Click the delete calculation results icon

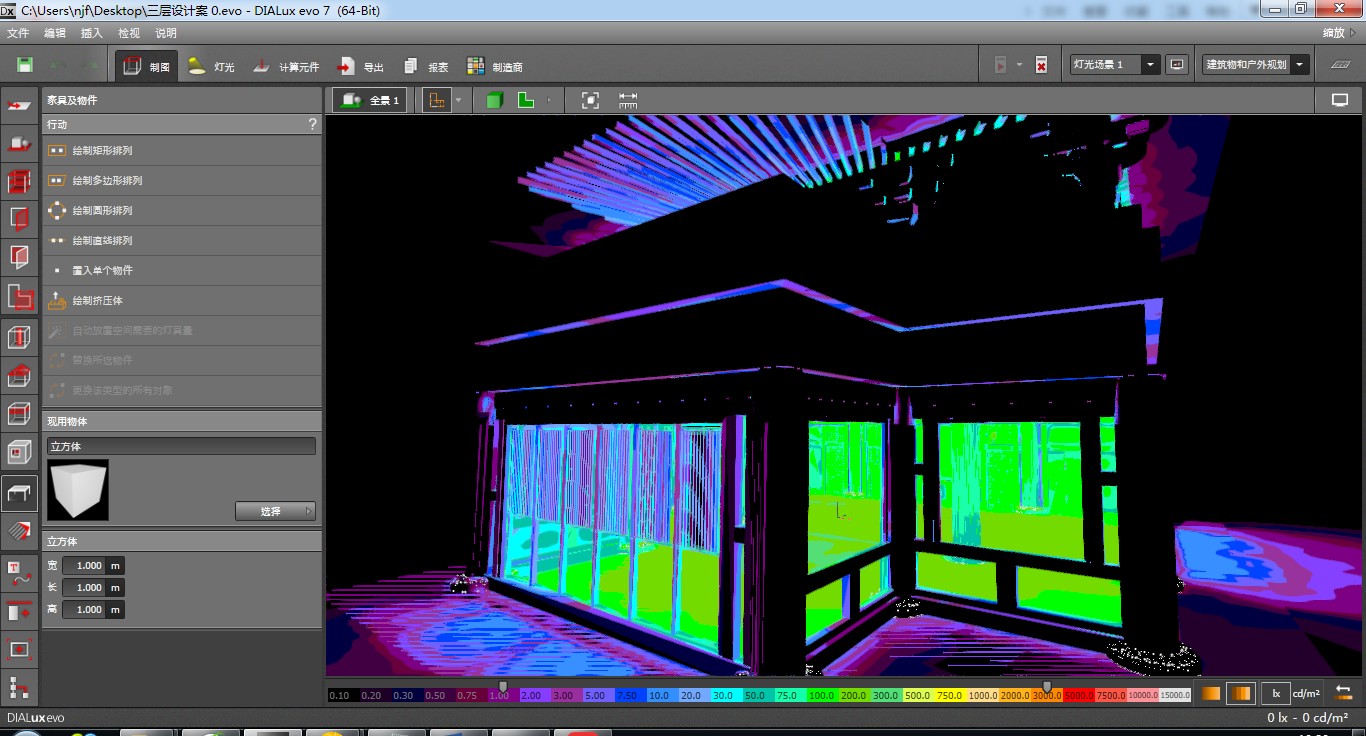click(x=1041, y=65)
